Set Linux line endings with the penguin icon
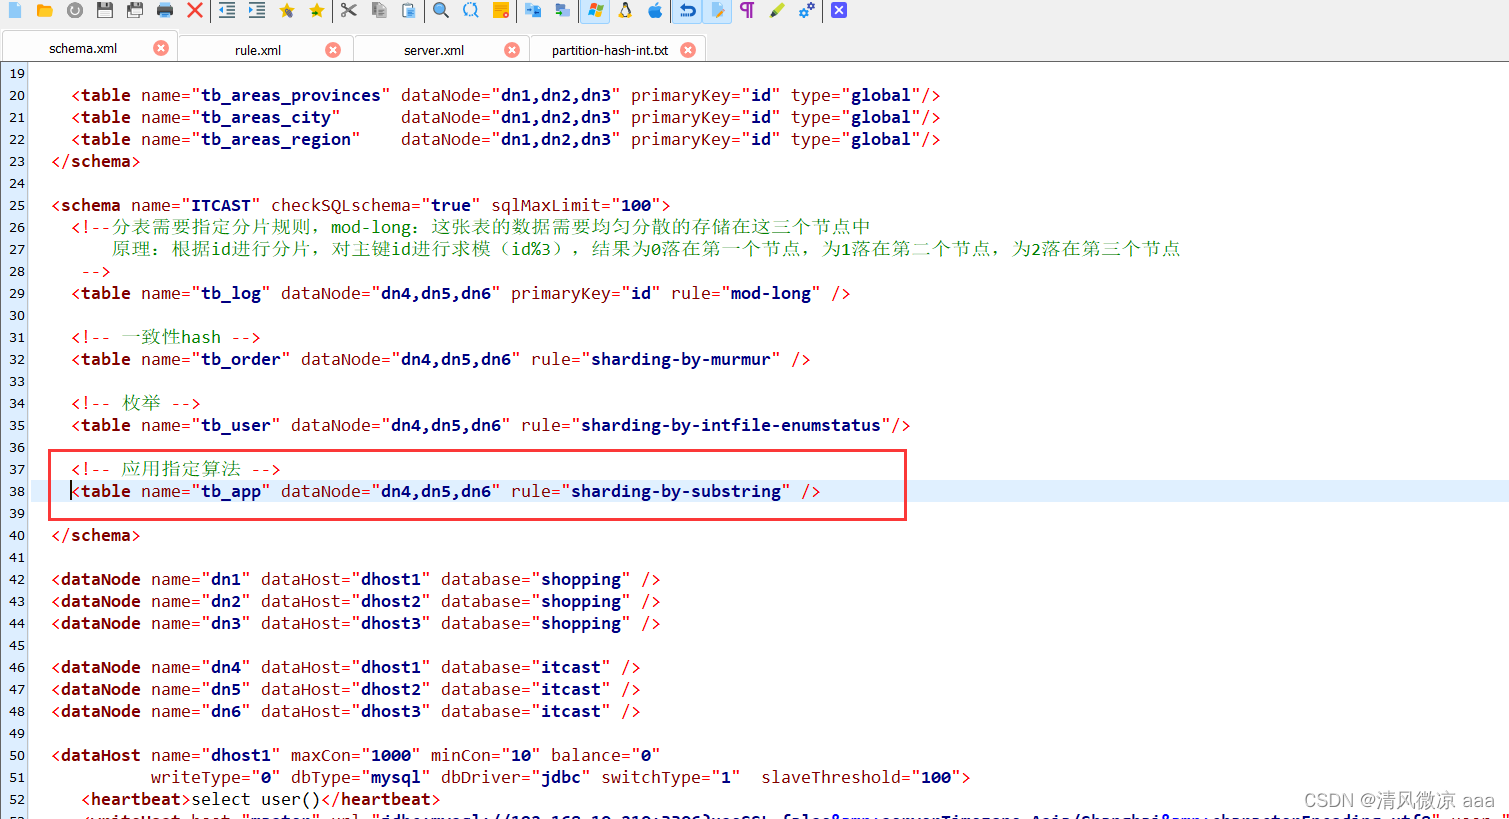The image size is (1509, 819). click(625, 10)
